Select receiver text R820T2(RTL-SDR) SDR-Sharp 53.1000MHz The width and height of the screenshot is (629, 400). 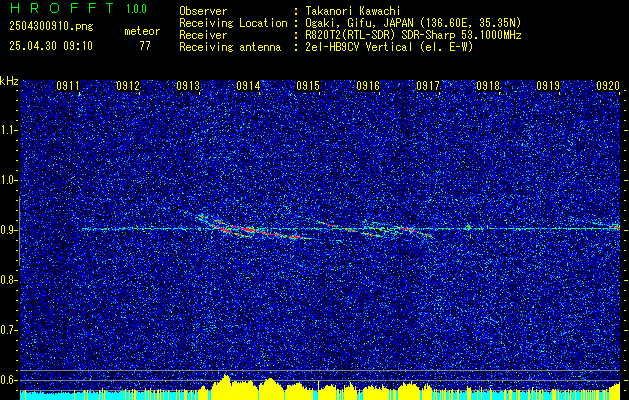tap(414, 35)
